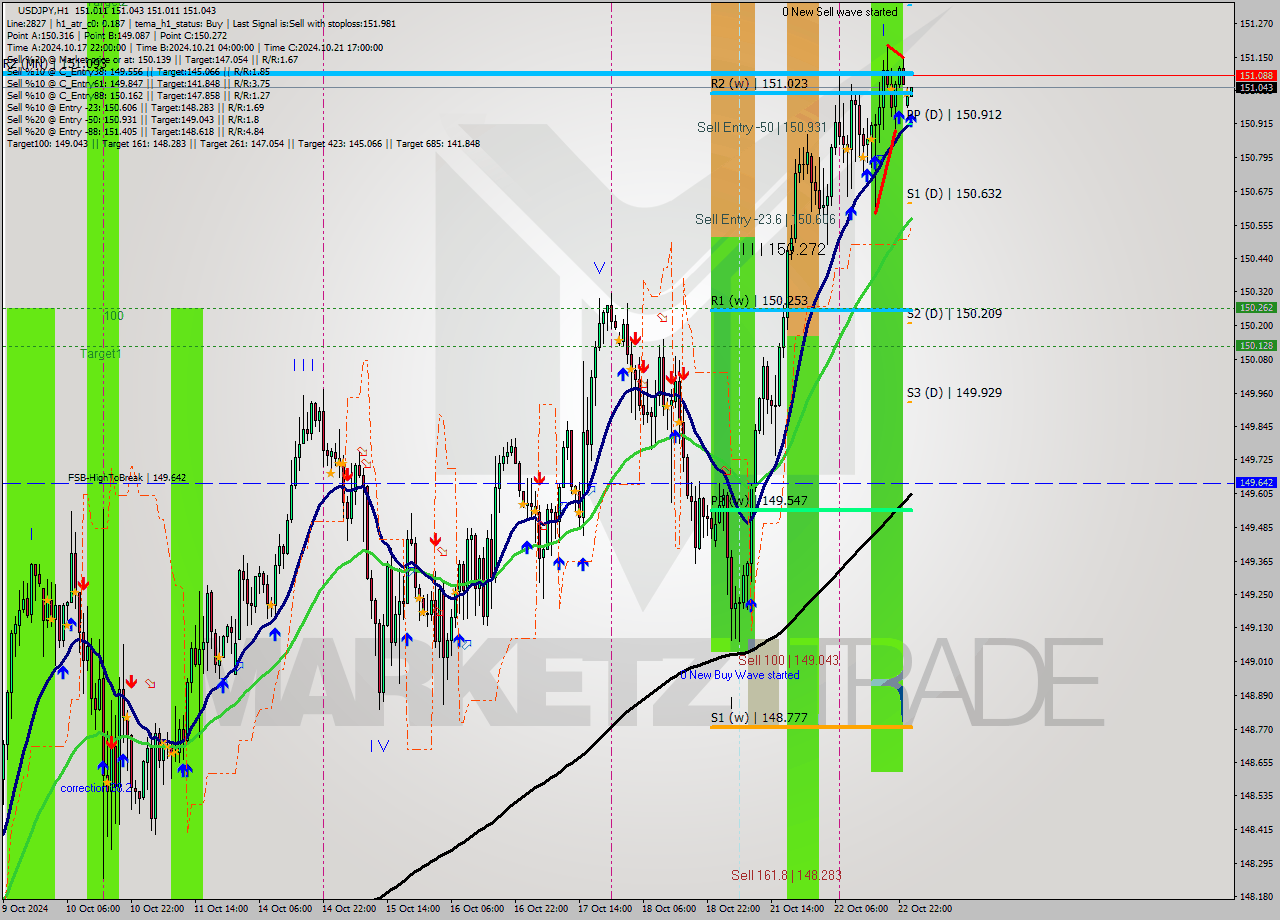Select the green 150.128 price tag

point(1256,346)
